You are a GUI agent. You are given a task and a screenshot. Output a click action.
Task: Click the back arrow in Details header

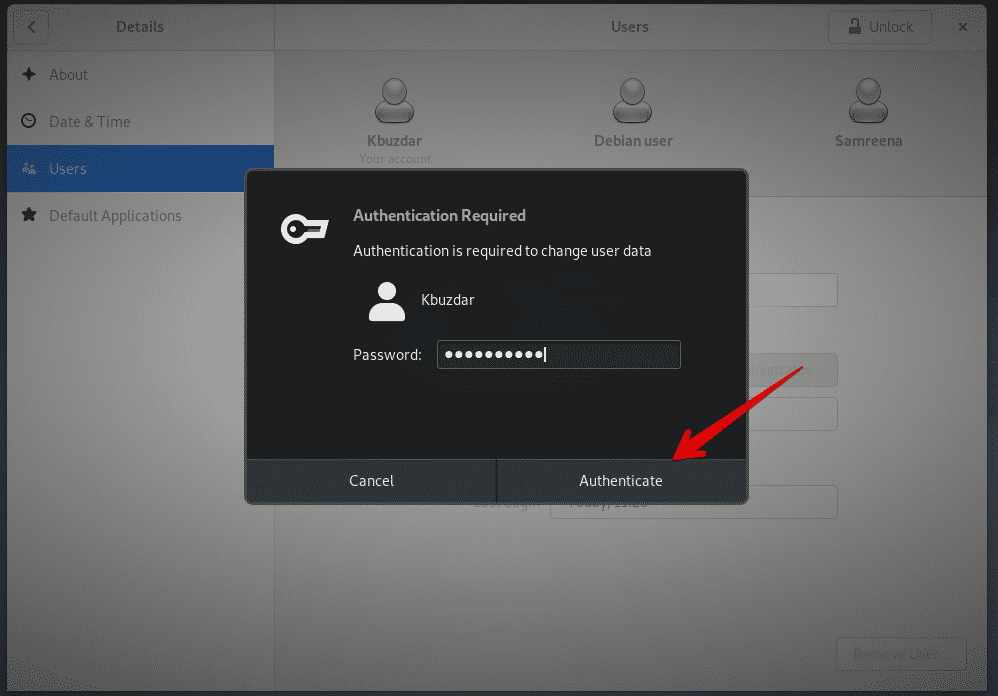(31, 27)
